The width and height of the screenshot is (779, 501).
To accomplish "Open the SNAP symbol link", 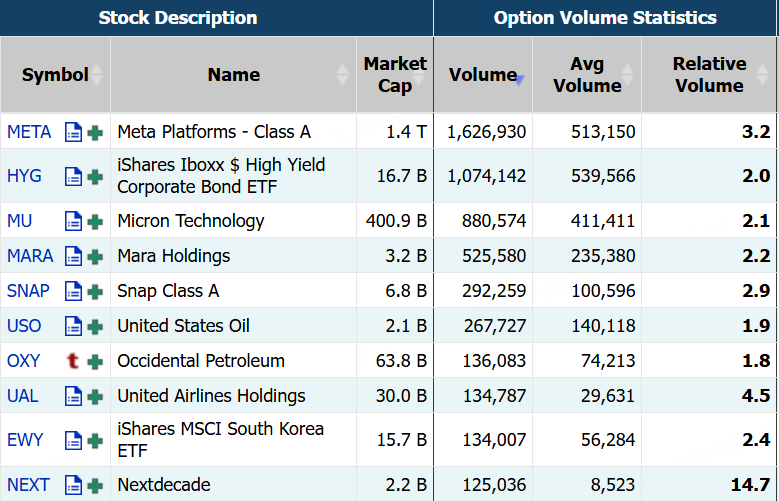I will pos(28,291).
